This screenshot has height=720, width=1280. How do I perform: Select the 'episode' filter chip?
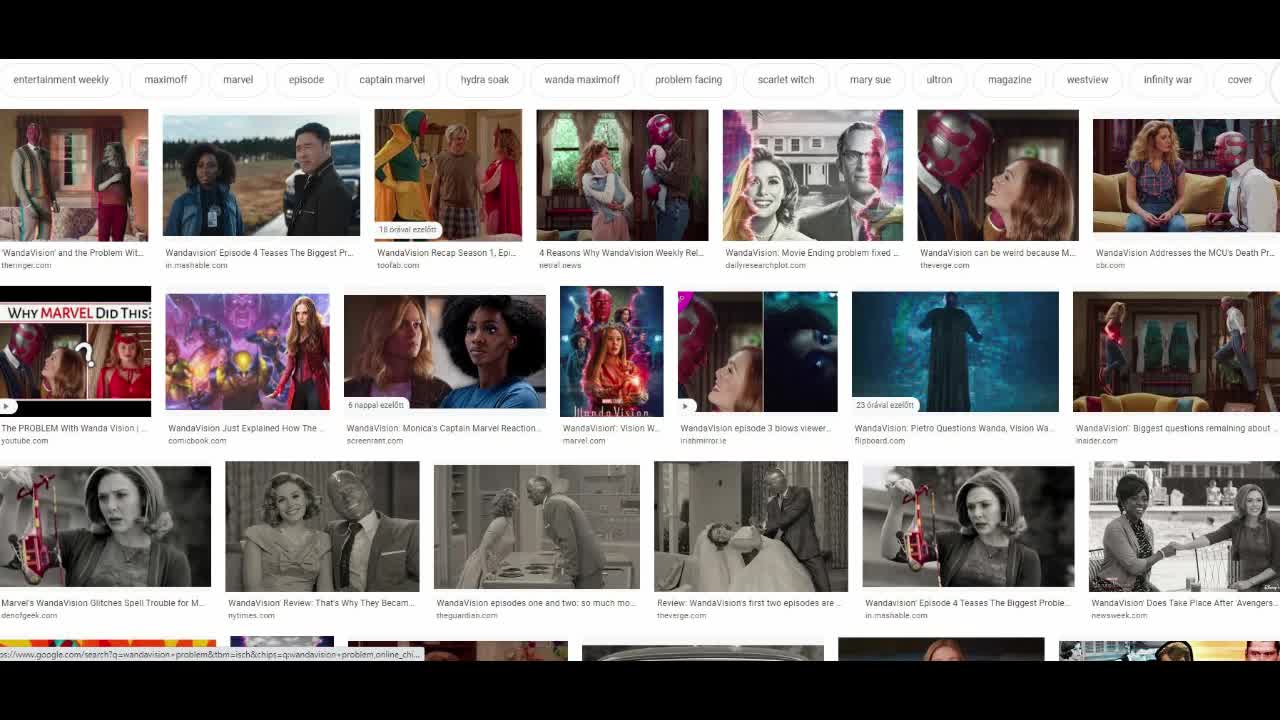306,80
